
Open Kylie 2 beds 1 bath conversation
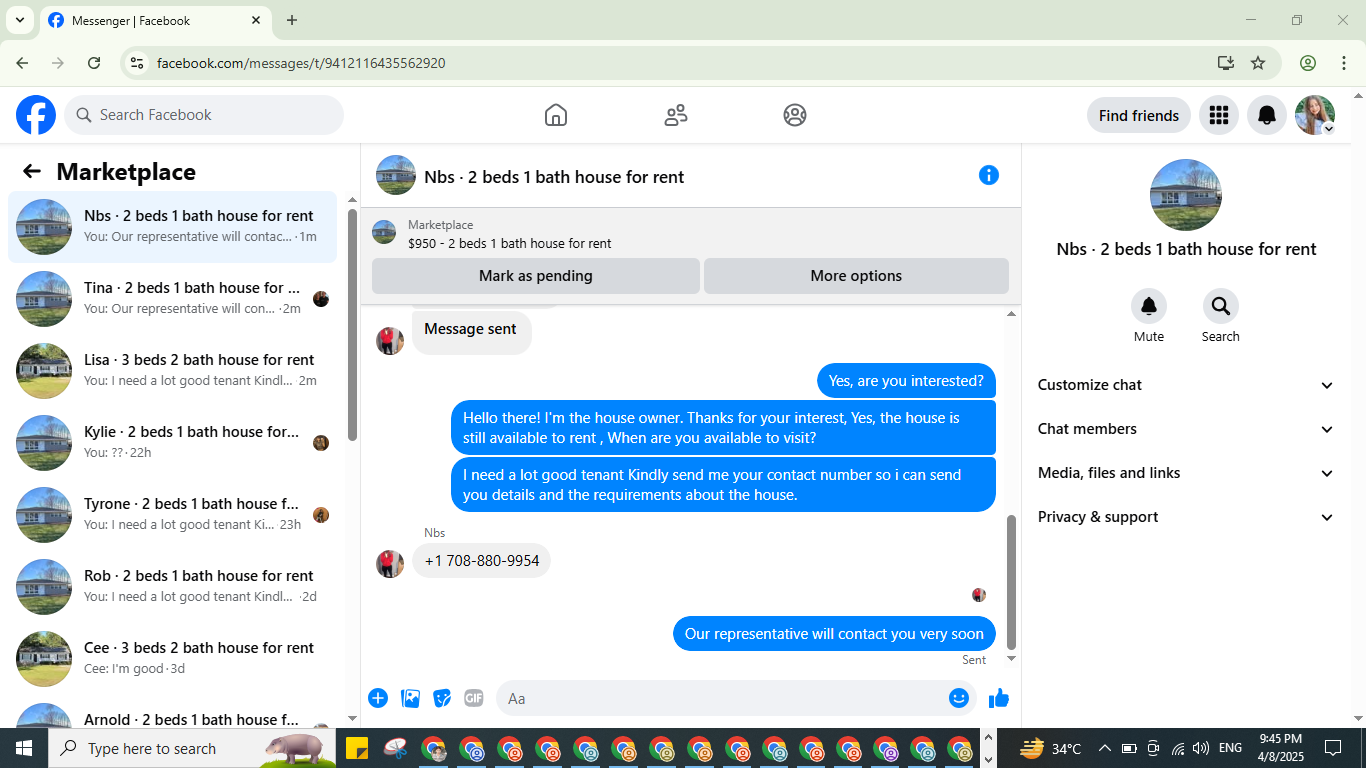click(173, 443)
